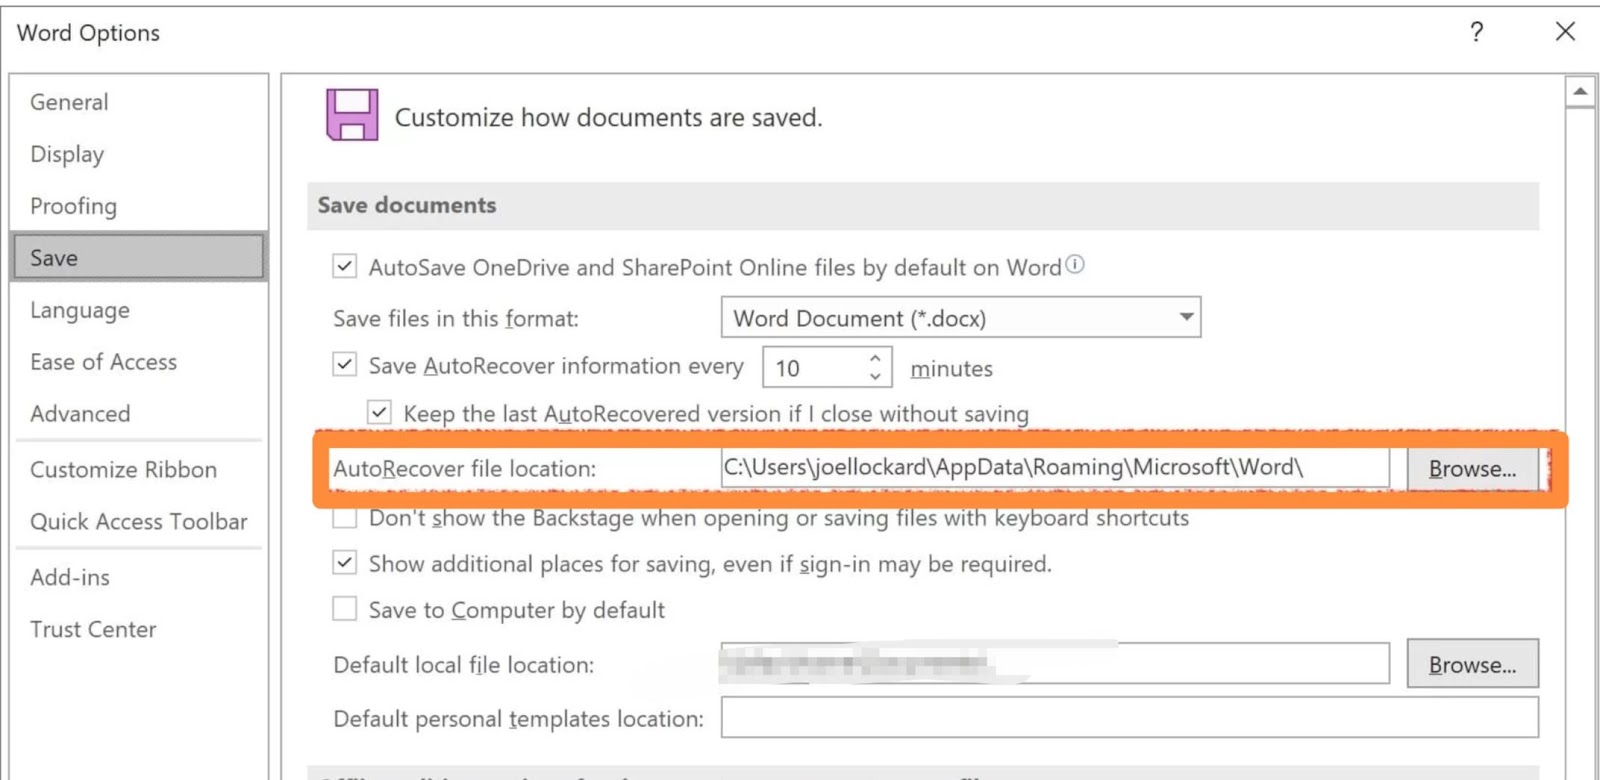Decrease AutoRecover minutes with down arrow
This screenshot has width=1600, height=780.
click(875, 377)
